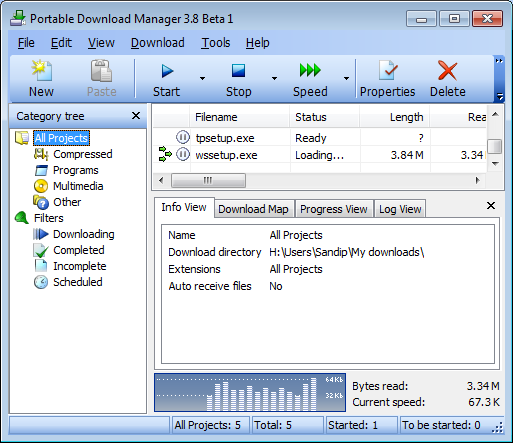Click file list scroll up arrow

tap(495, 114)
